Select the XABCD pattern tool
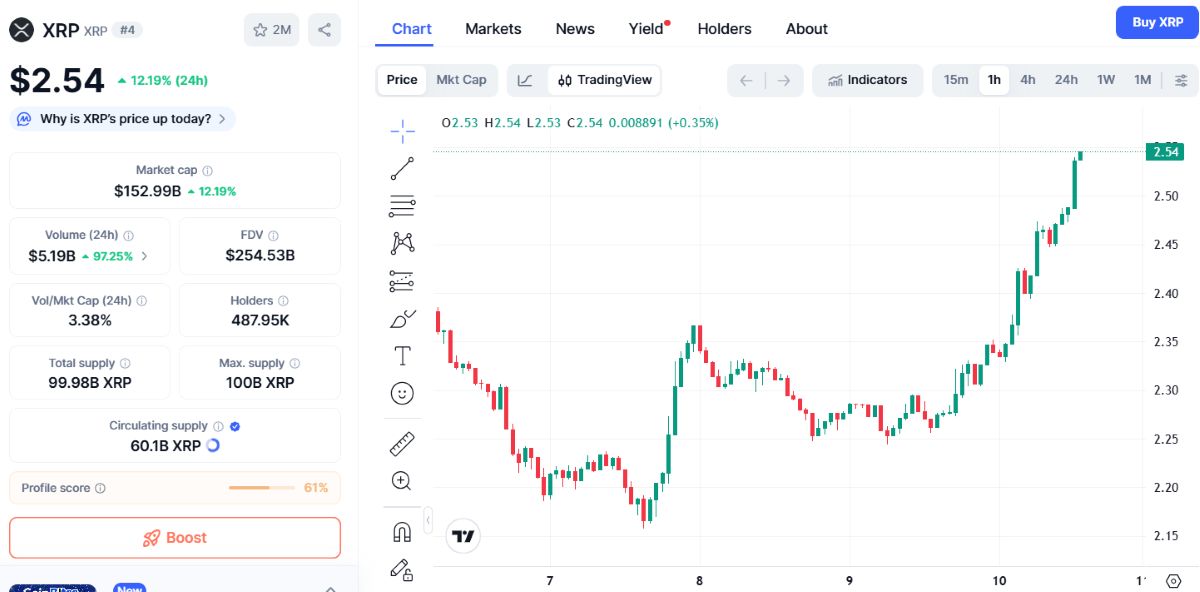Screen dimensions: 1200x592 (402, 243)
